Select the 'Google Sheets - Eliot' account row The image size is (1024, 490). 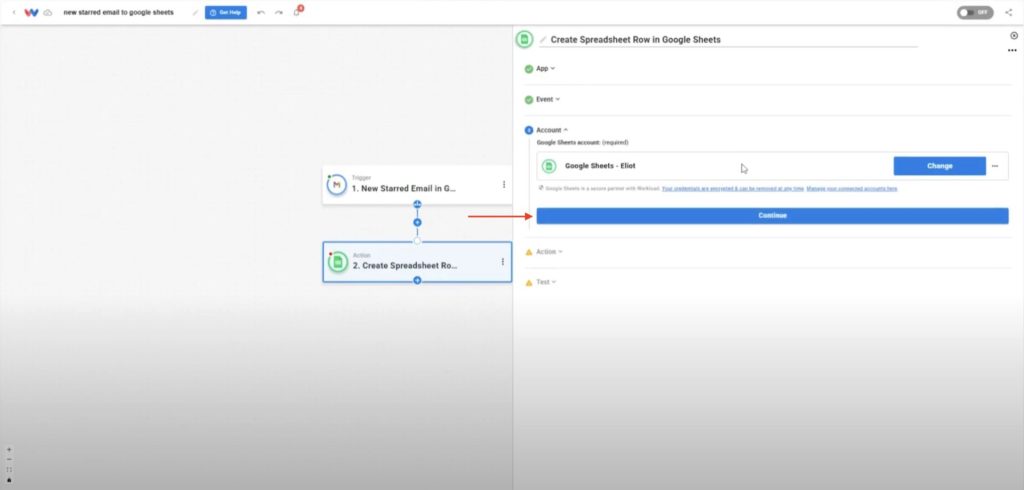(773, 166)
